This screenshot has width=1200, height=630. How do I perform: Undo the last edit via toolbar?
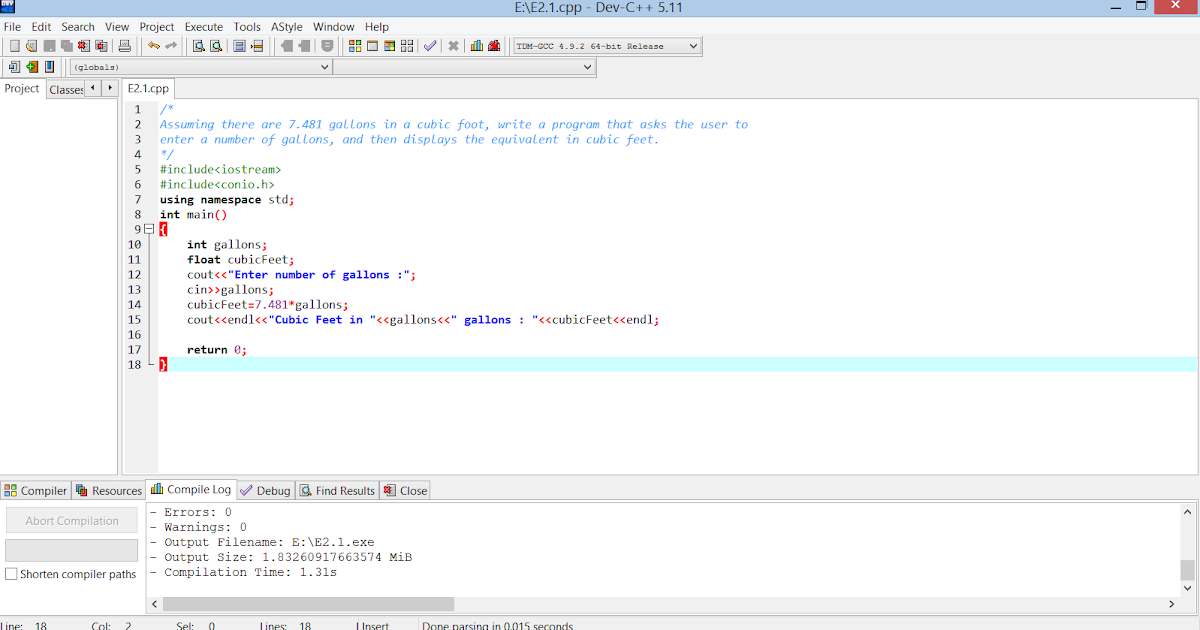tap(154, 46)
